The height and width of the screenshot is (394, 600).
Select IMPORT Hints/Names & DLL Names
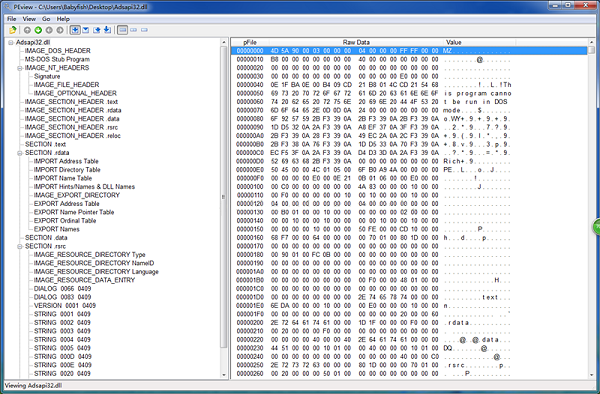[84, 187]
